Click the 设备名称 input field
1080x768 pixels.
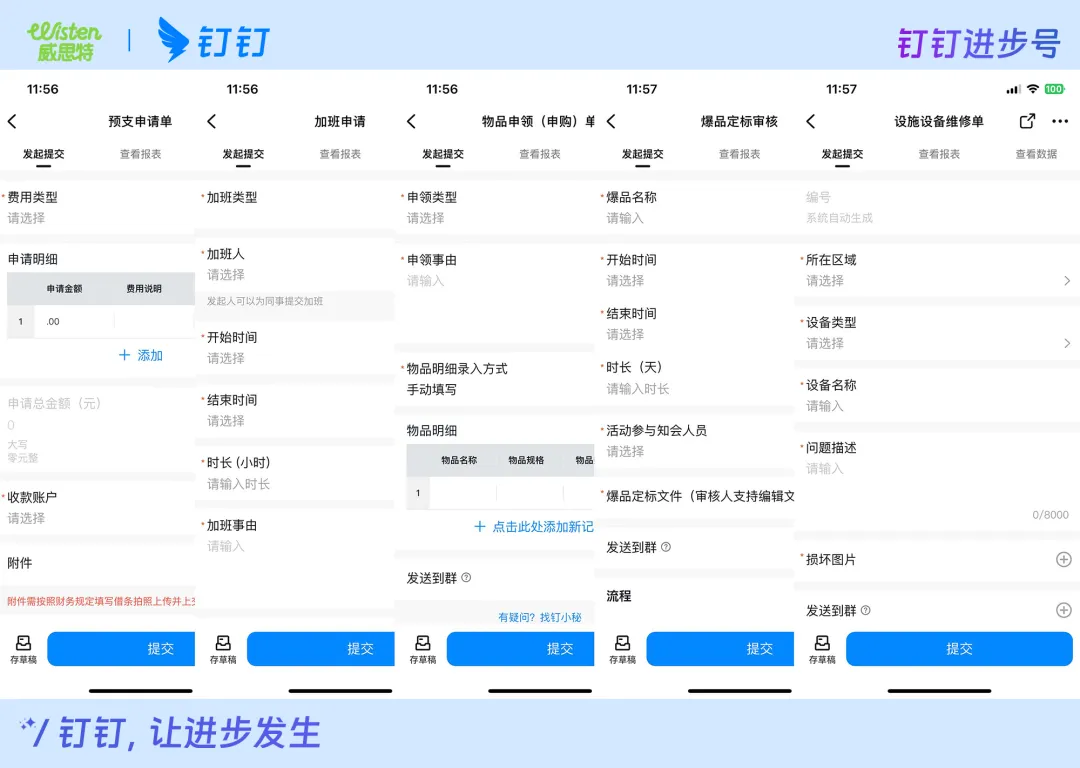937,395
